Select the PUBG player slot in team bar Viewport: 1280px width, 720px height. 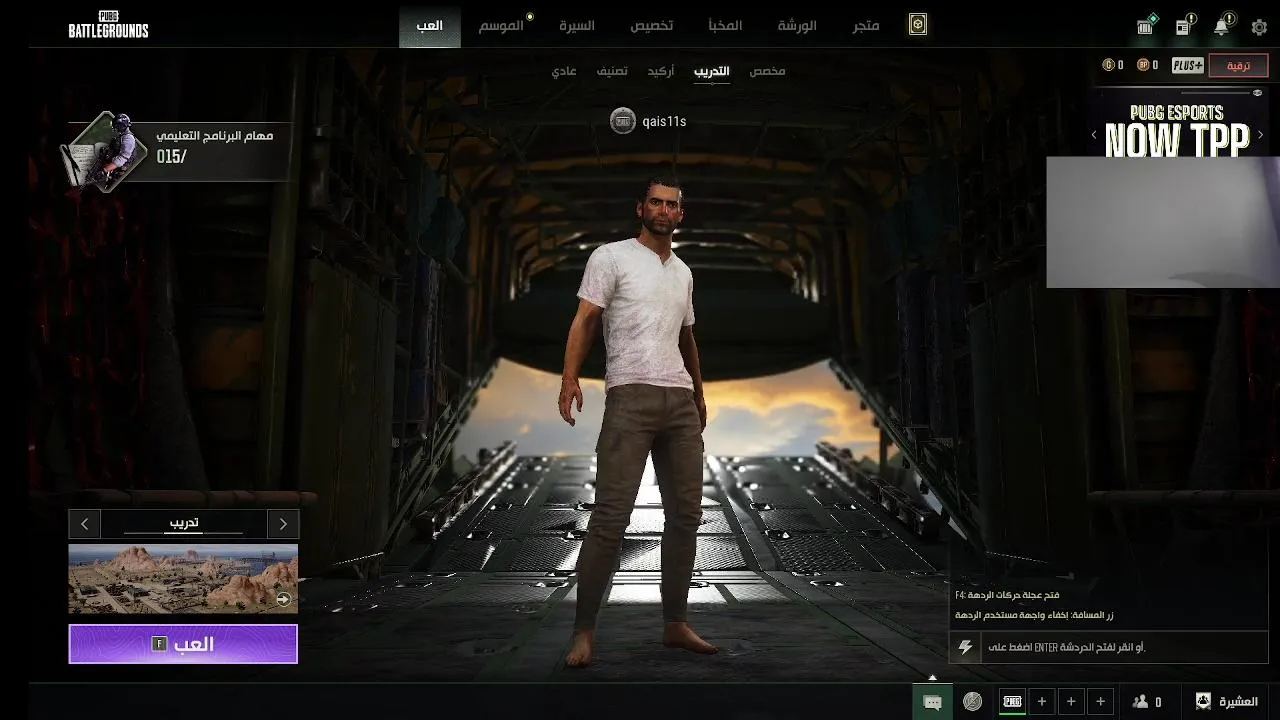tap(1012, 702)
